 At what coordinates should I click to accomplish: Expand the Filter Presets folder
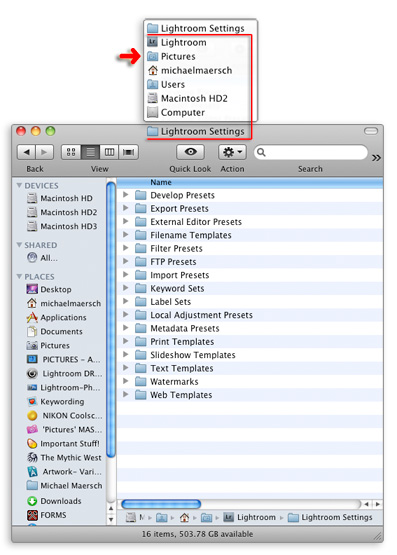click(126, 248)
